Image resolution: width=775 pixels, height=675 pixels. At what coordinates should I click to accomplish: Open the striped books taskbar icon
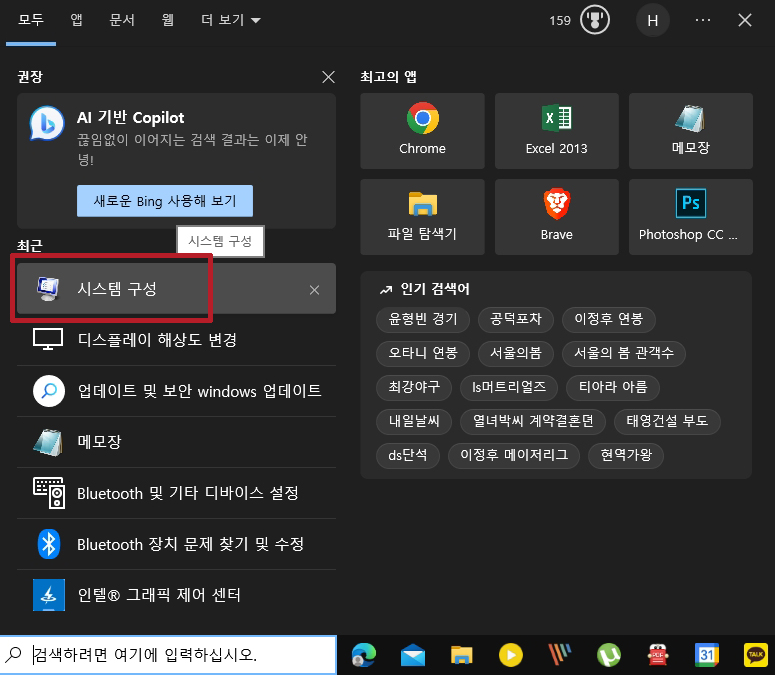coord(560,655)
